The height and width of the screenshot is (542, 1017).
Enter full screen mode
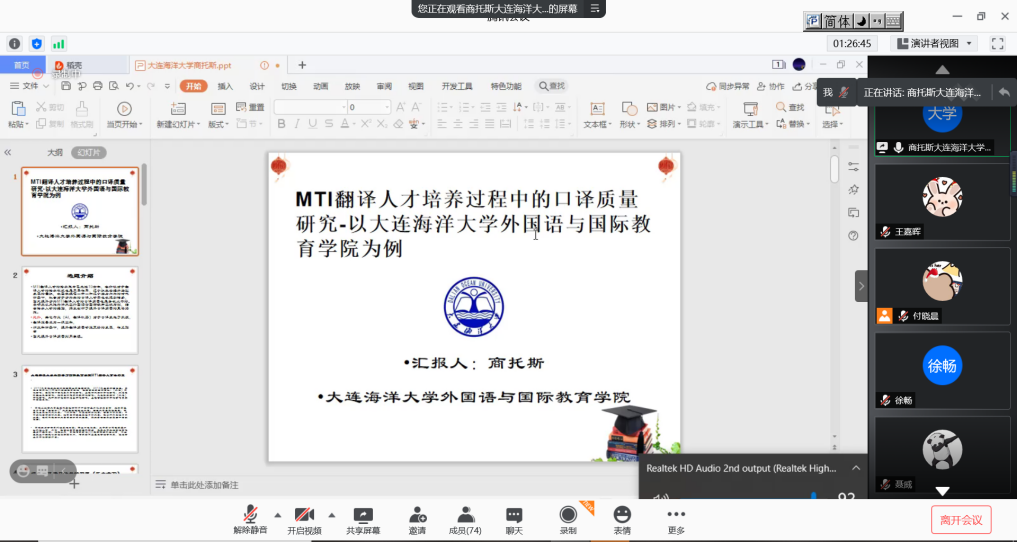click(x=998, y=43)
